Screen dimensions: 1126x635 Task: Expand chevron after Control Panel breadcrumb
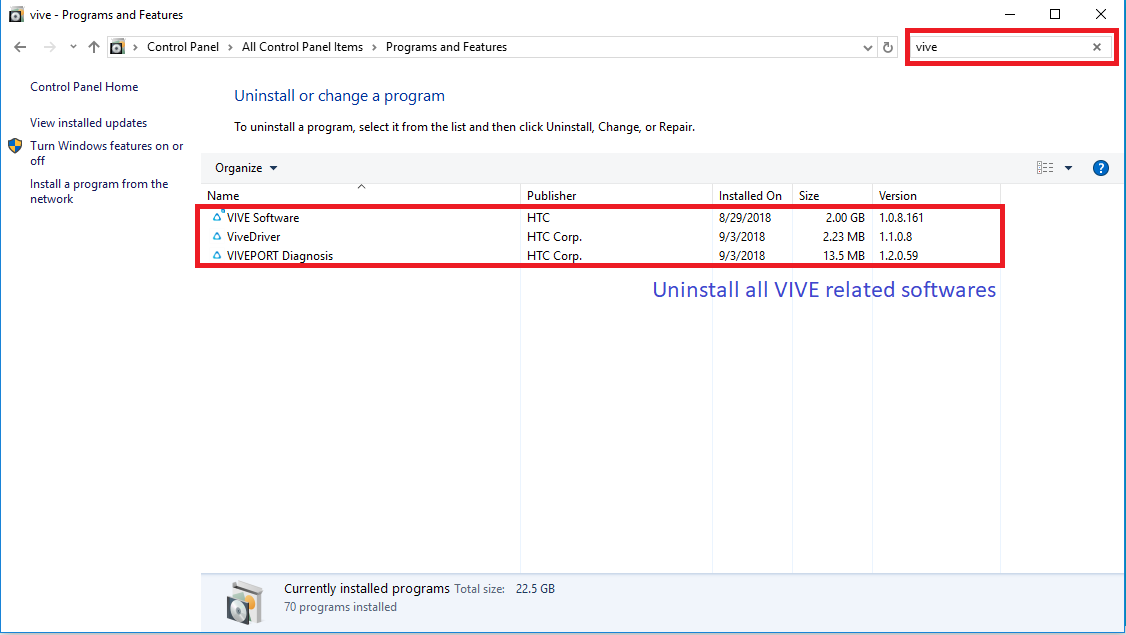tap(230, 47)
